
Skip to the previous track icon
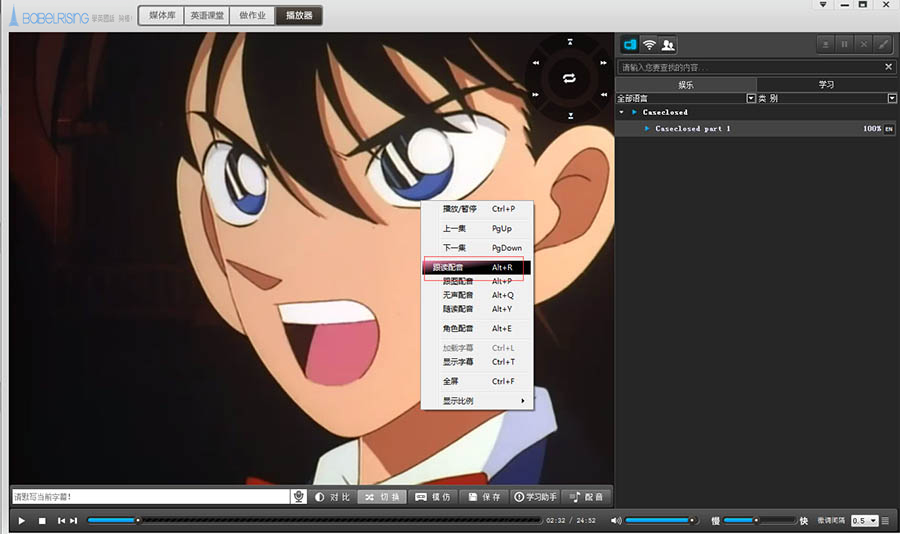(61, 521)
